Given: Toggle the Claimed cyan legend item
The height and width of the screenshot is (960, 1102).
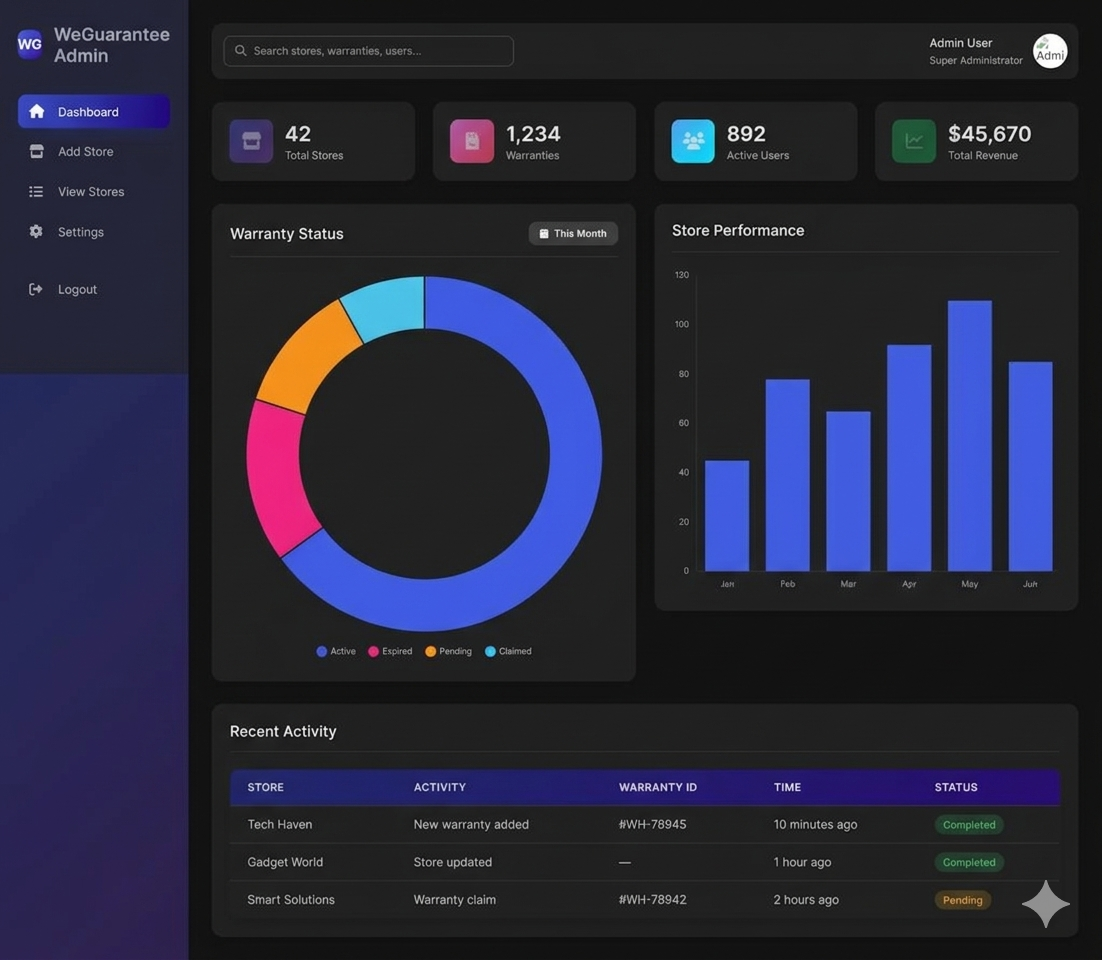Looking at the screenshot, I should [508, 651].
